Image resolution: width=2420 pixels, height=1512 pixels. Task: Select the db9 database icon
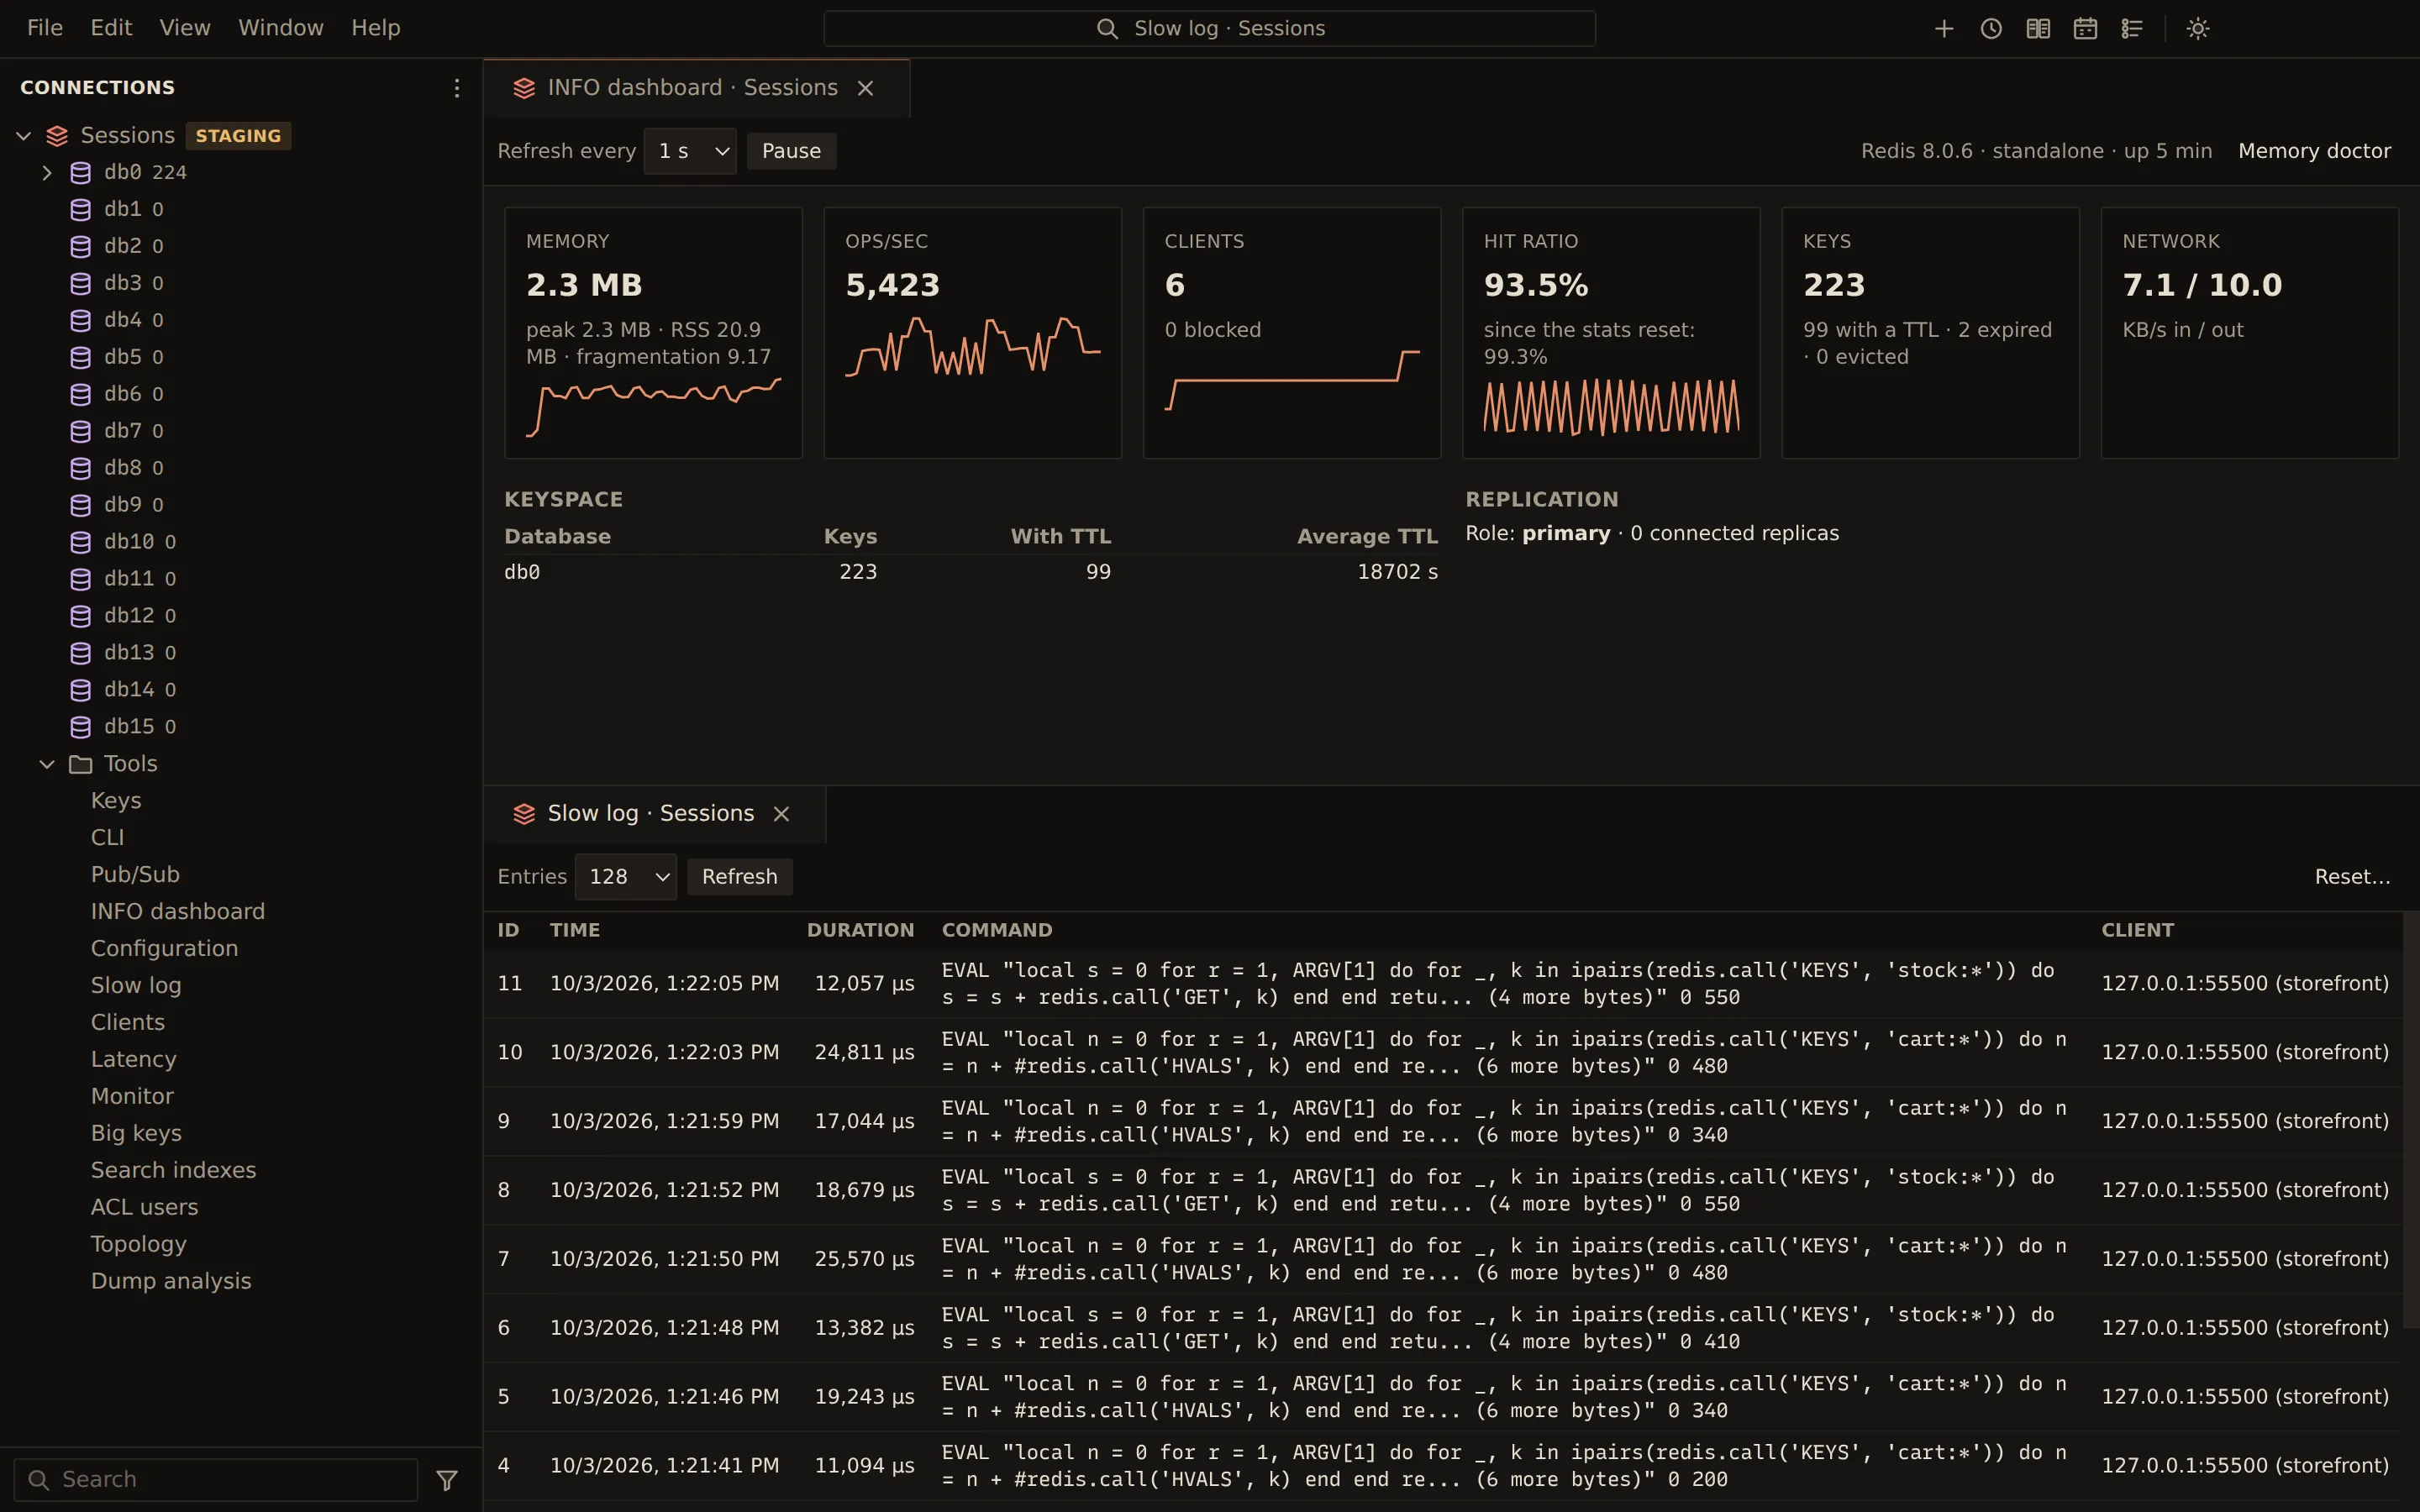[x=81, y=505]
